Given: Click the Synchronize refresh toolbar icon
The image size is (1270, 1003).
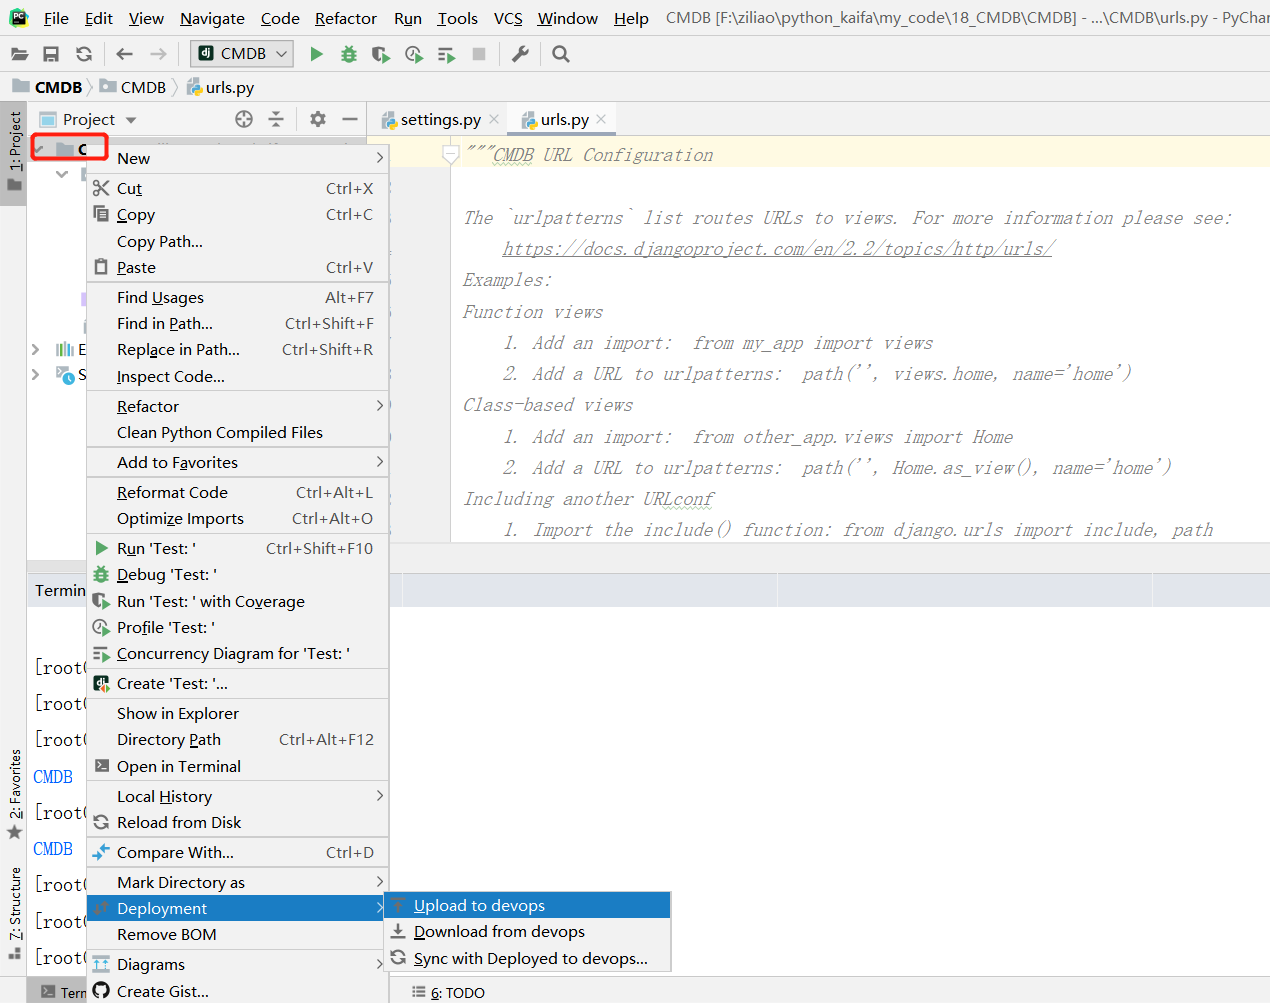Looking at the screenshot, I should [84, 54].
